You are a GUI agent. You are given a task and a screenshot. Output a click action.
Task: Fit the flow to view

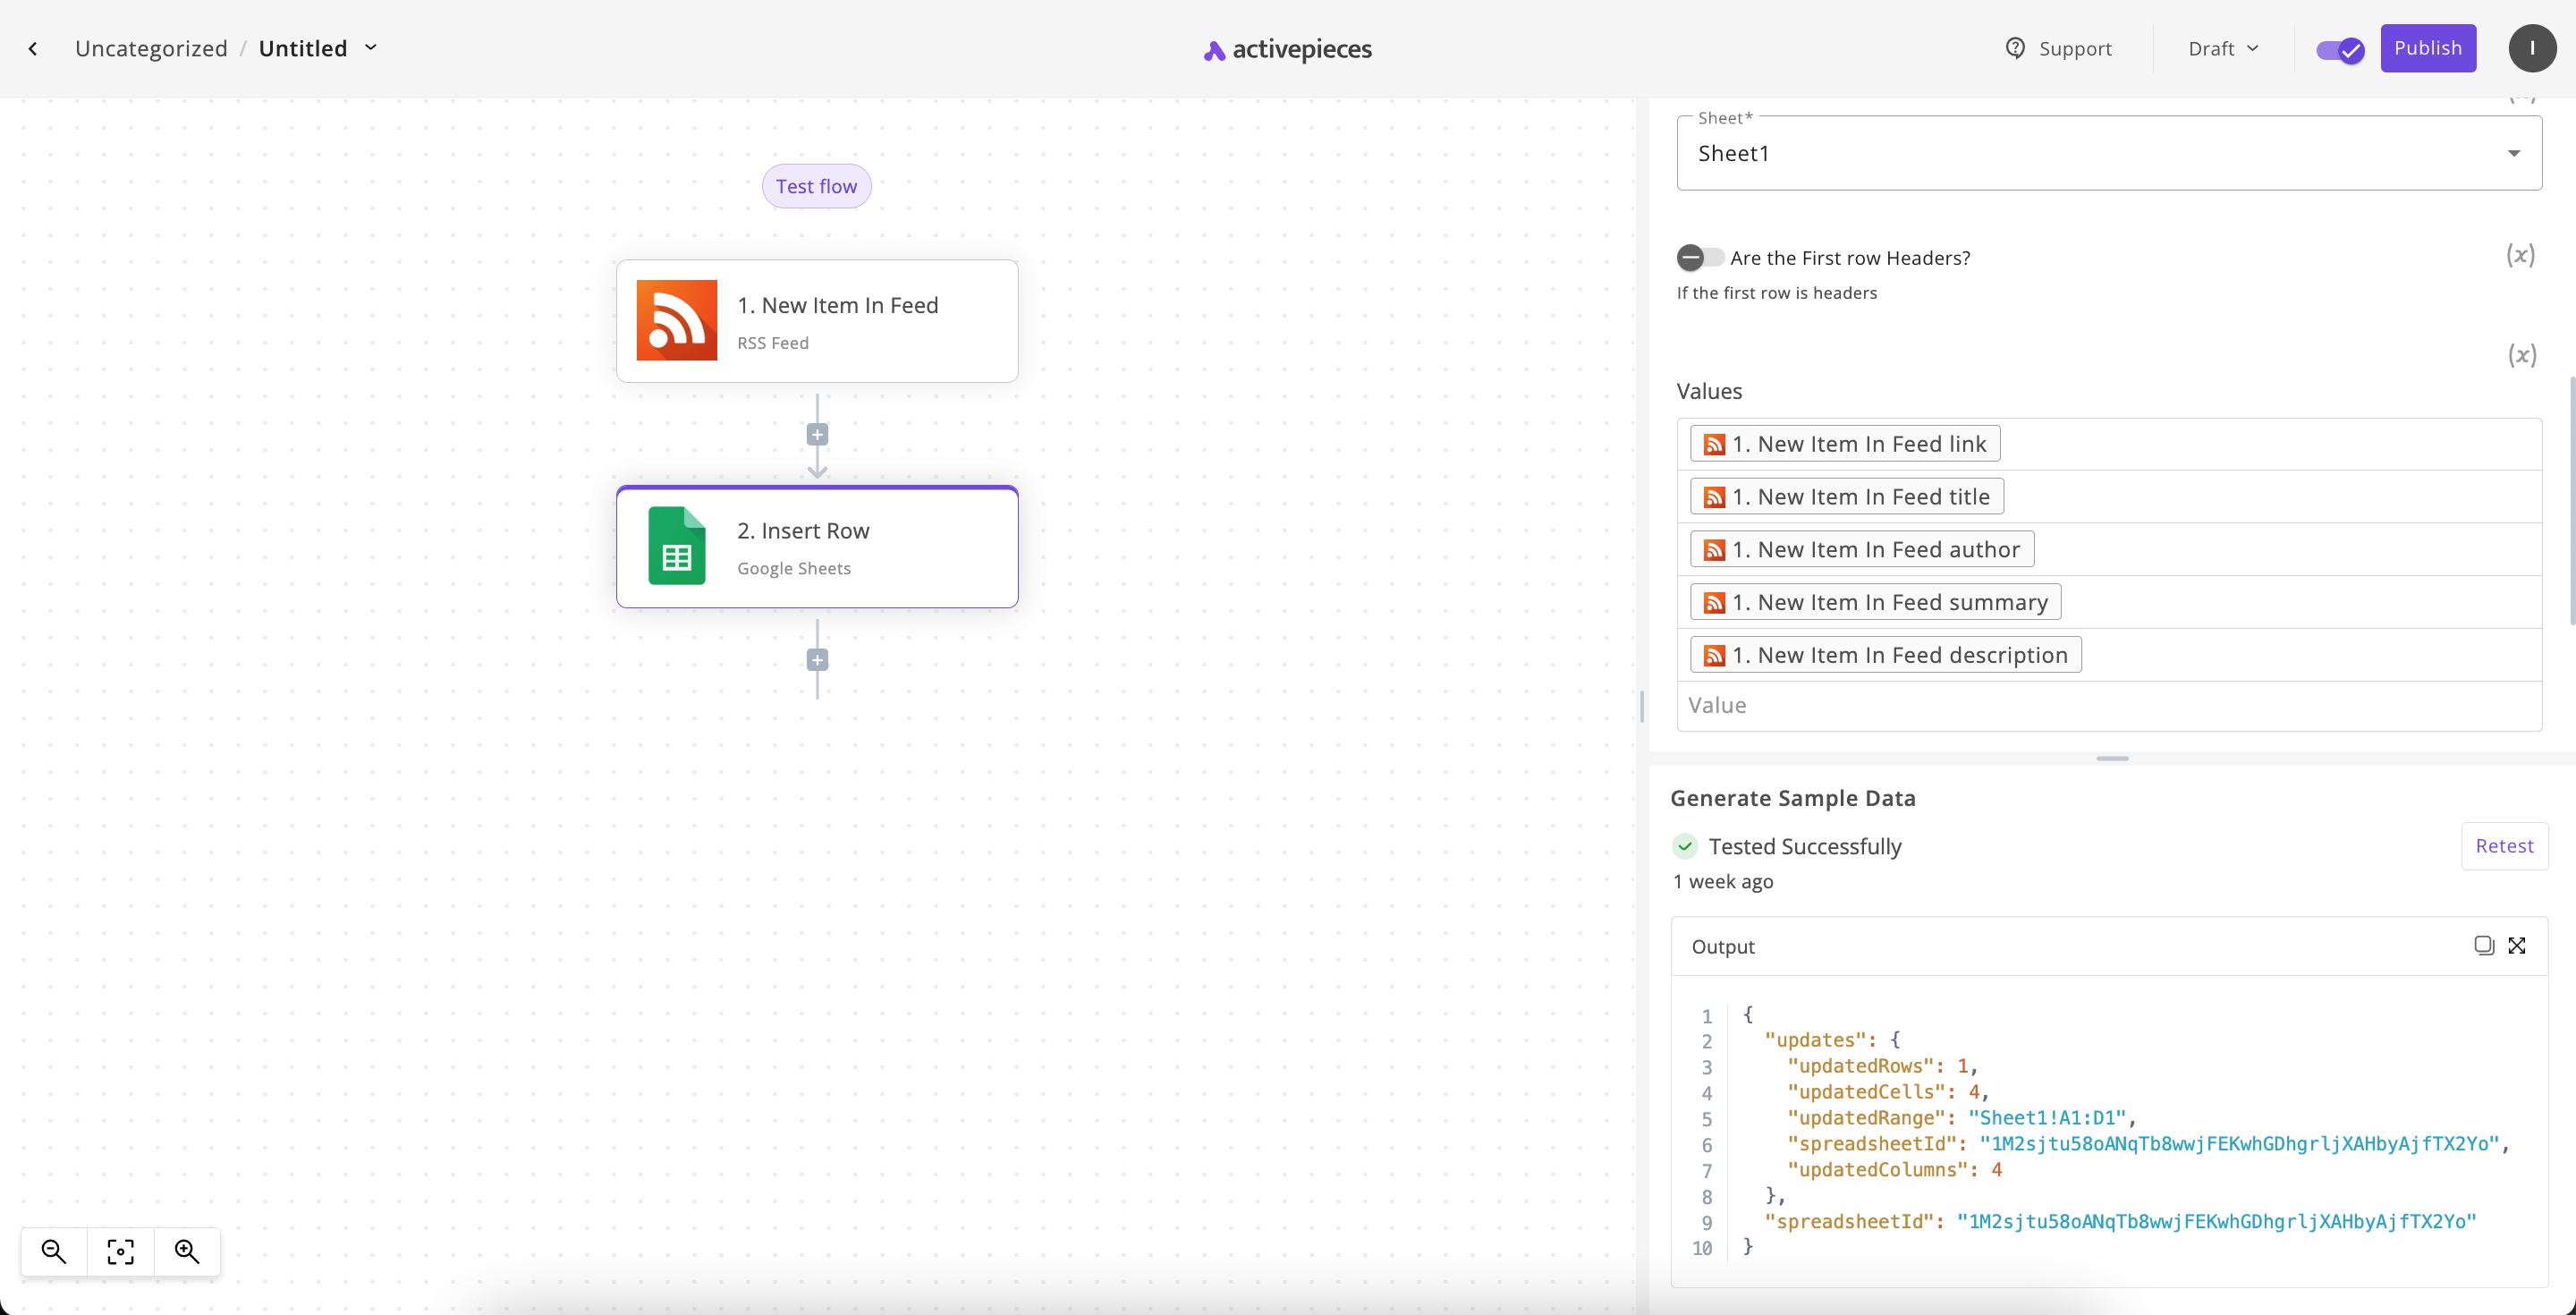point(120,1251)
